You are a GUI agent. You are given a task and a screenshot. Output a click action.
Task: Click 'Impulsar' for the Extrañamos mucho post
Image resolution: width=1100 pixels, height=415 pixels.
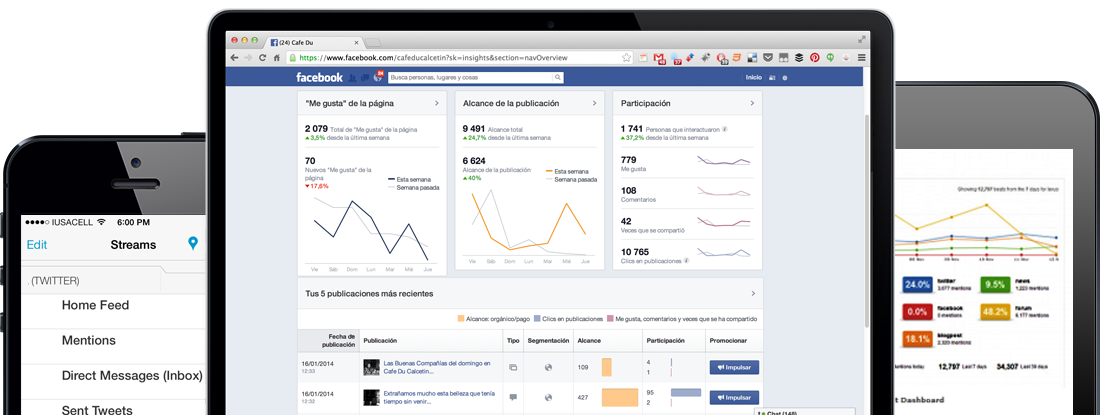(735, 397)
